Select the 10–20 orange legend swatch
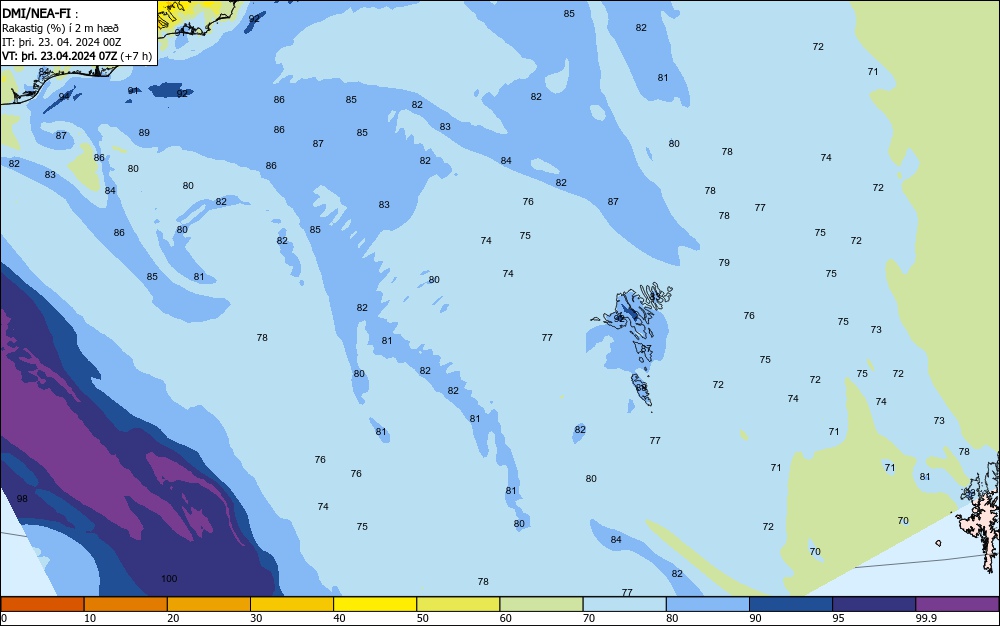Screen dimensions: 1000x626 (x=126, y=604)
